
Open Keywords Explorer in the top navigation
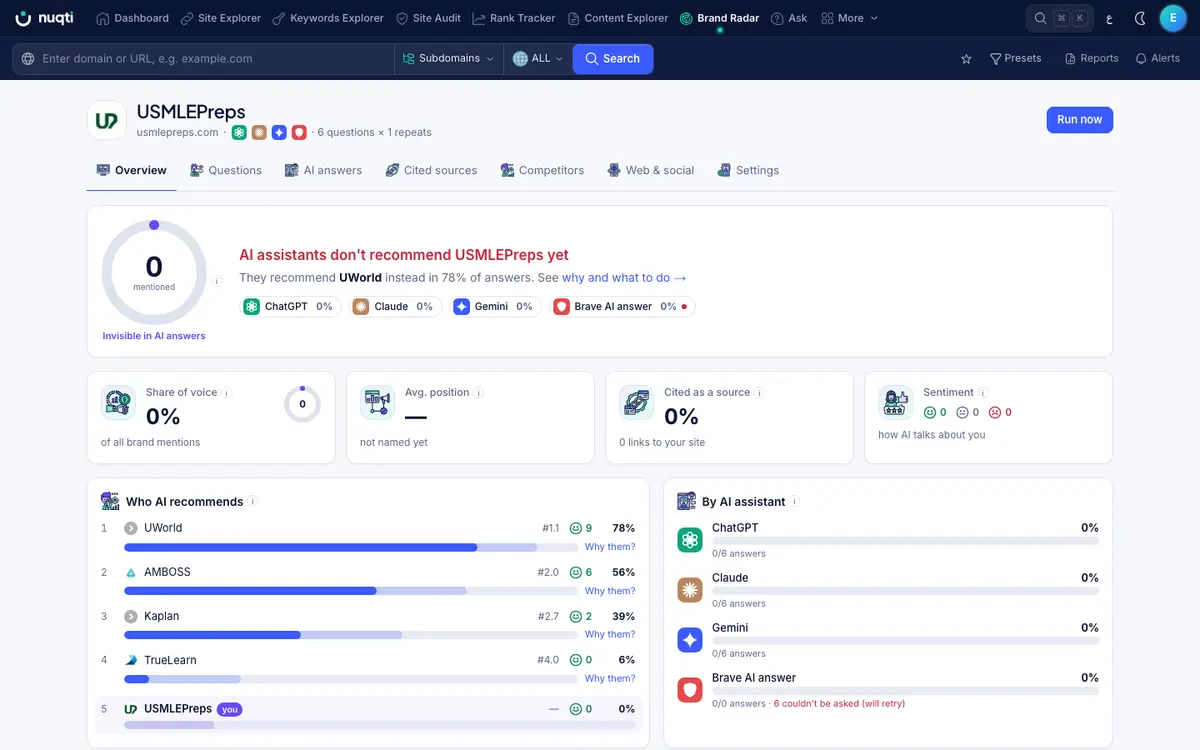pos(329,18)
